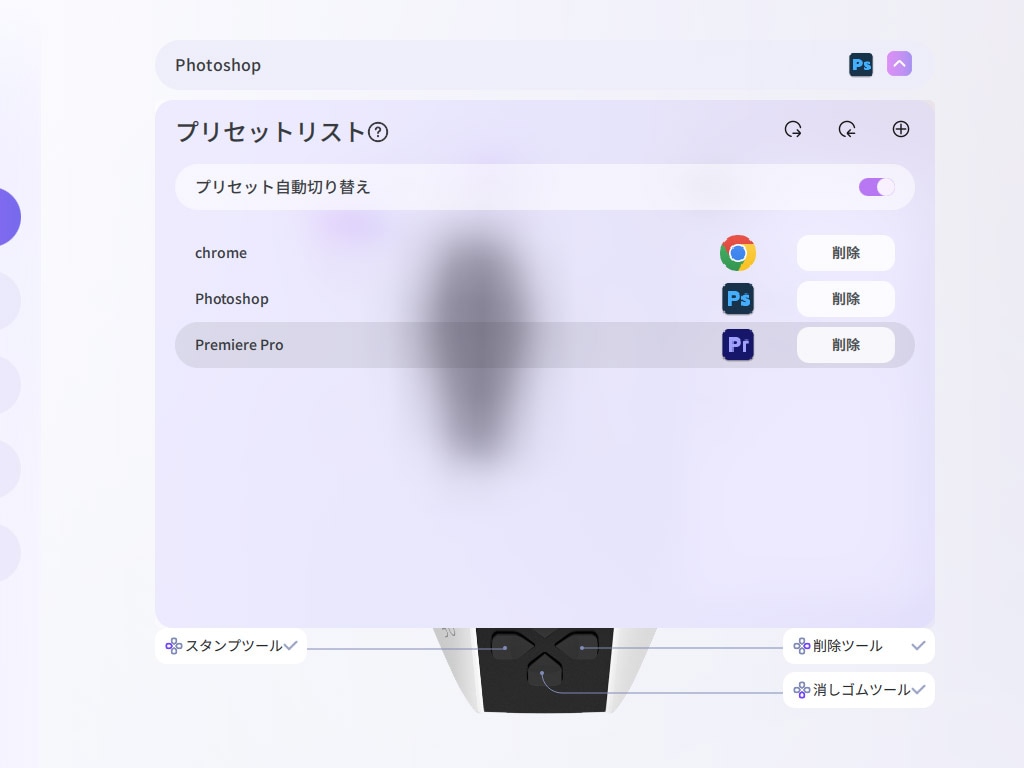The width and height of the screenshot is (1024, 768).
Task: Click the Photoshop icon in preset list
Action: [x=738, y=298]
